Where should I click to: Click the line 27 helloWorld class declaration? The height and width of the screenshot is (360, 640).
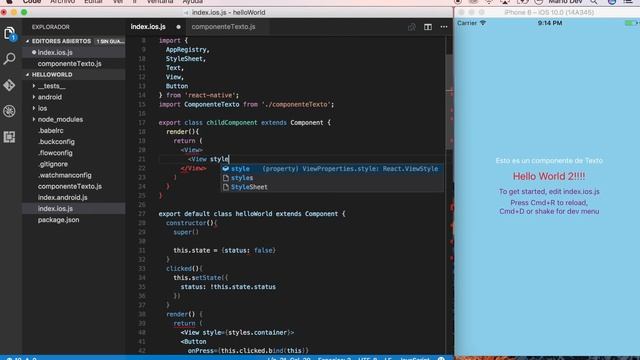tap(252, 214)
